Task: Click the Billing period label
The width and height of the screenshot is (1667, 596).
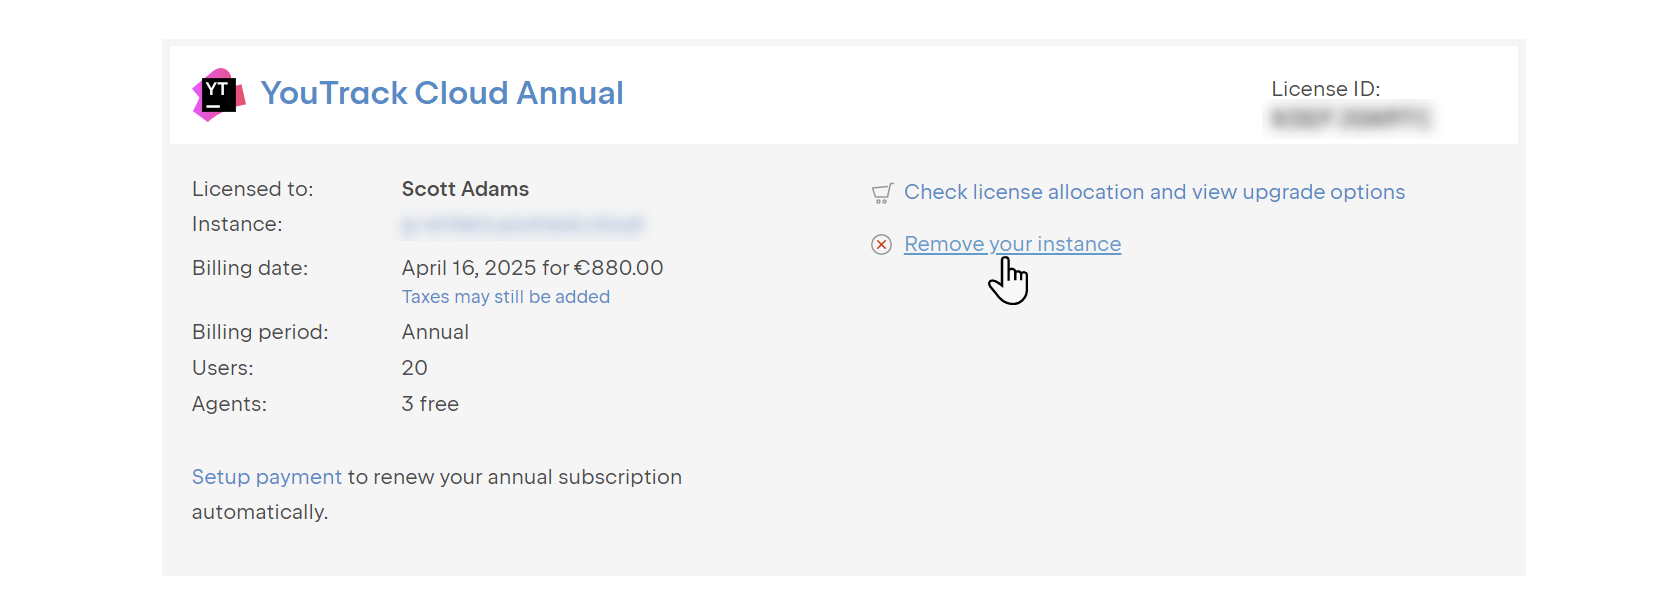Action: click(x=260, y=332)
